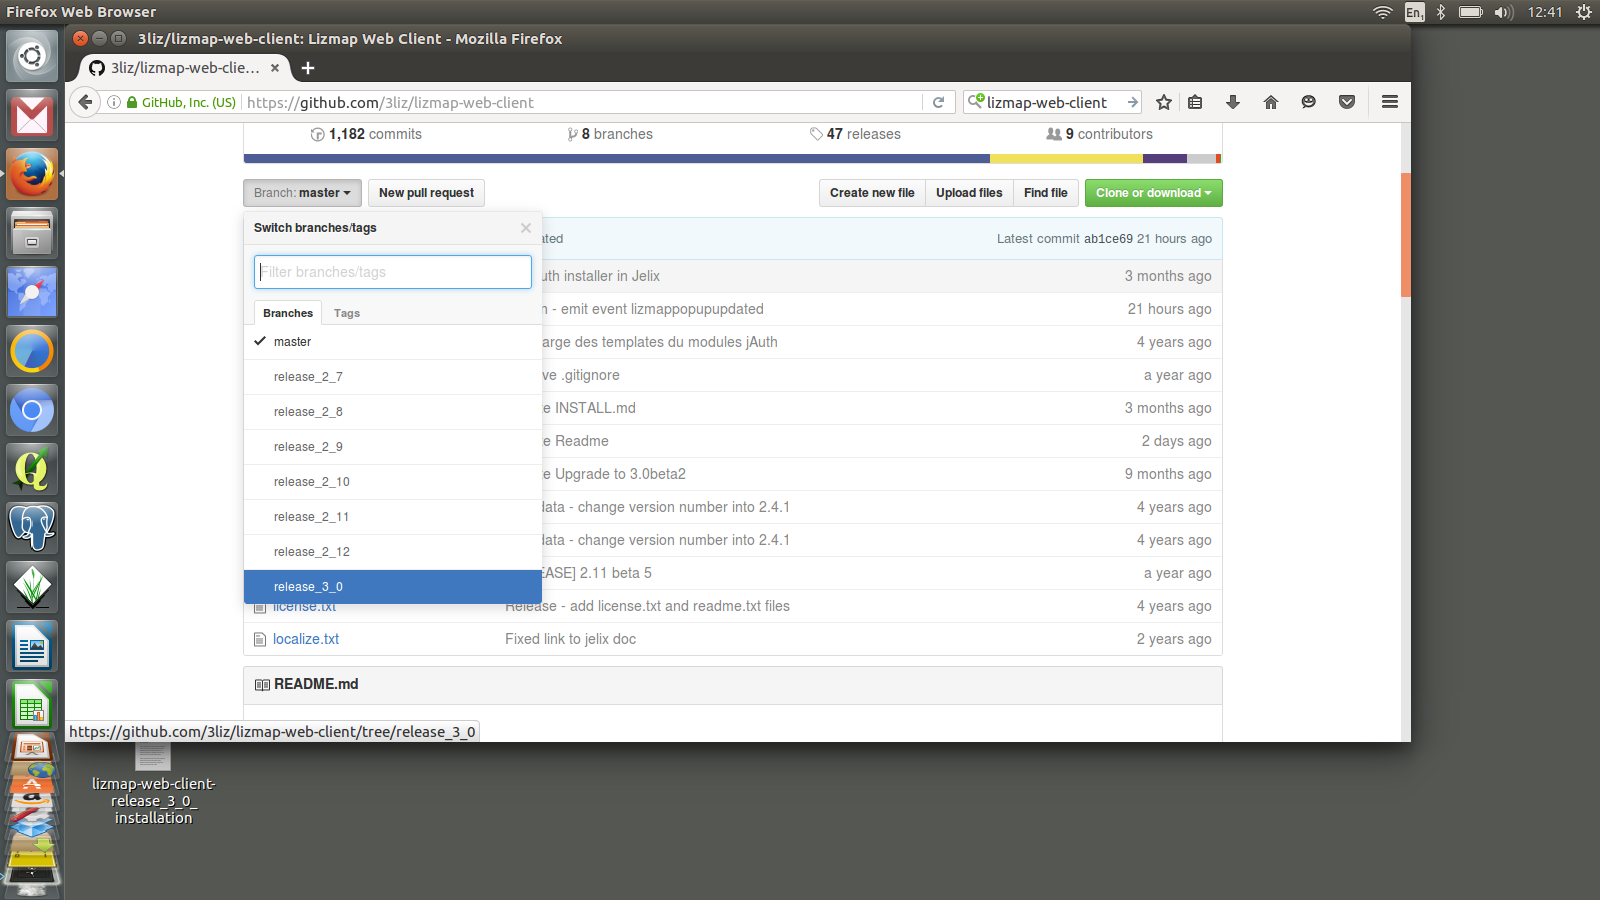Open QGIS from the launcher

[32, 469]
